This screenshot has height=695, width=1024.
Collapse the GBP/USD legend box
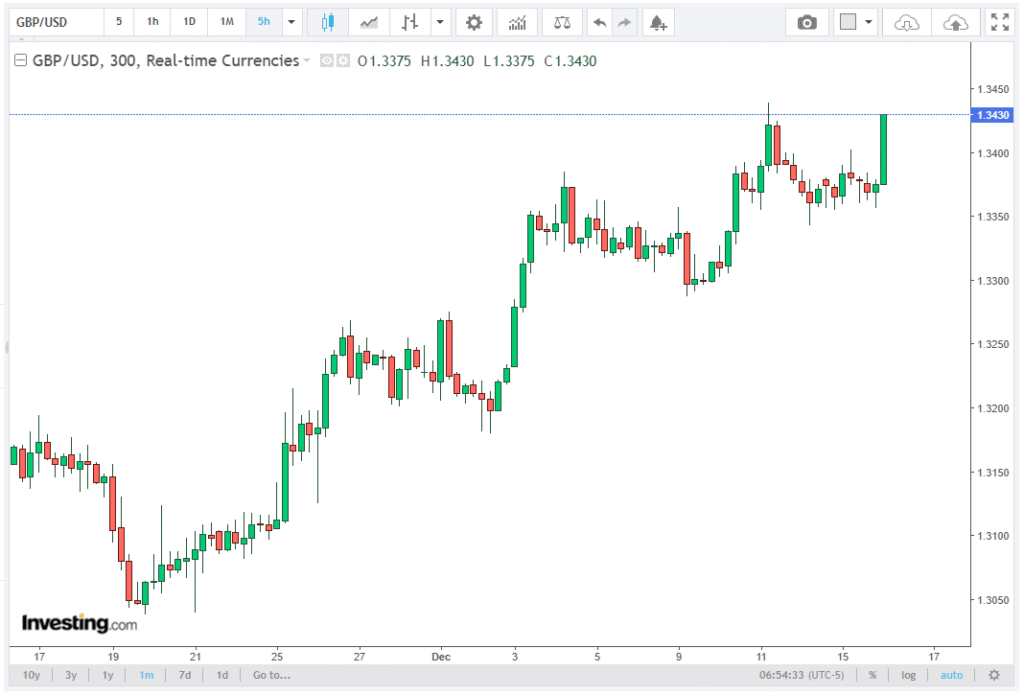(19, 61)
